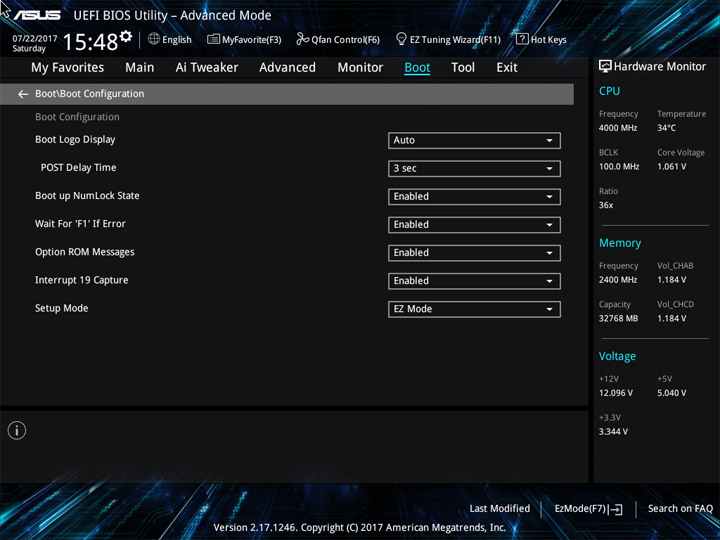Click the 32768 MB capacity value
This screenshot has width=720, height=540.
pyautogui.click(x=618, y=318)
